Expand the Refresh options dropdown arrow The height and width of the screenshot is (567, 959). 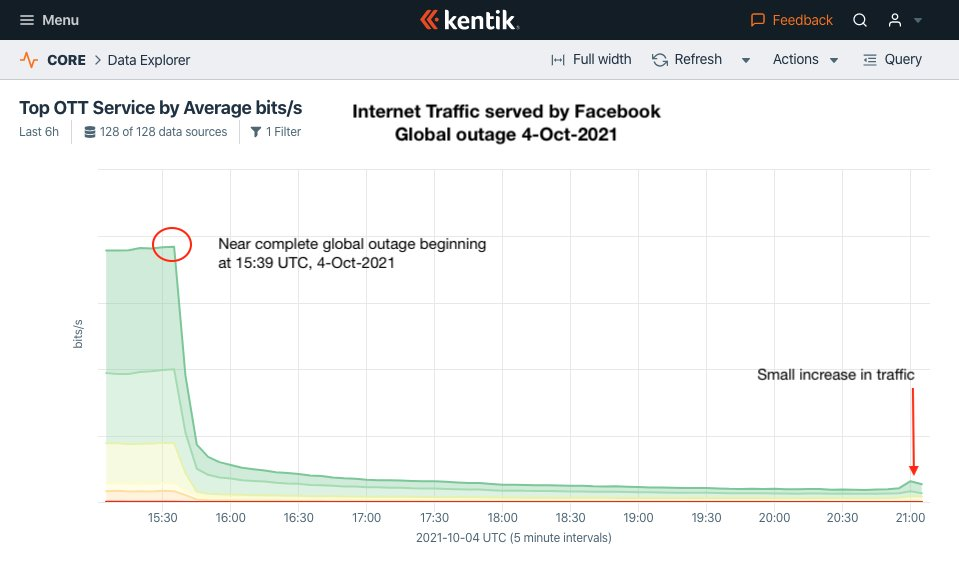(746, 61)
